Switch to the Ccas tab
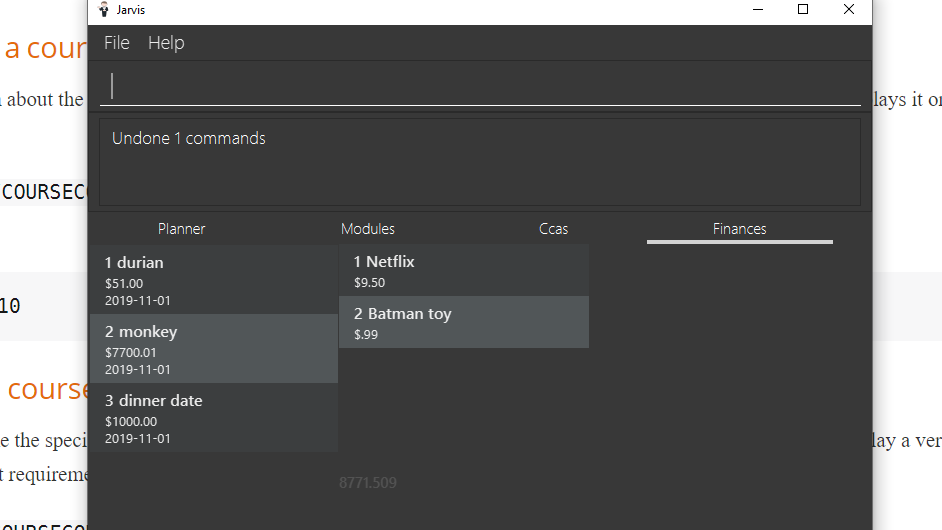This screenshot has height=530, width=942. click(x=553, y=229)
